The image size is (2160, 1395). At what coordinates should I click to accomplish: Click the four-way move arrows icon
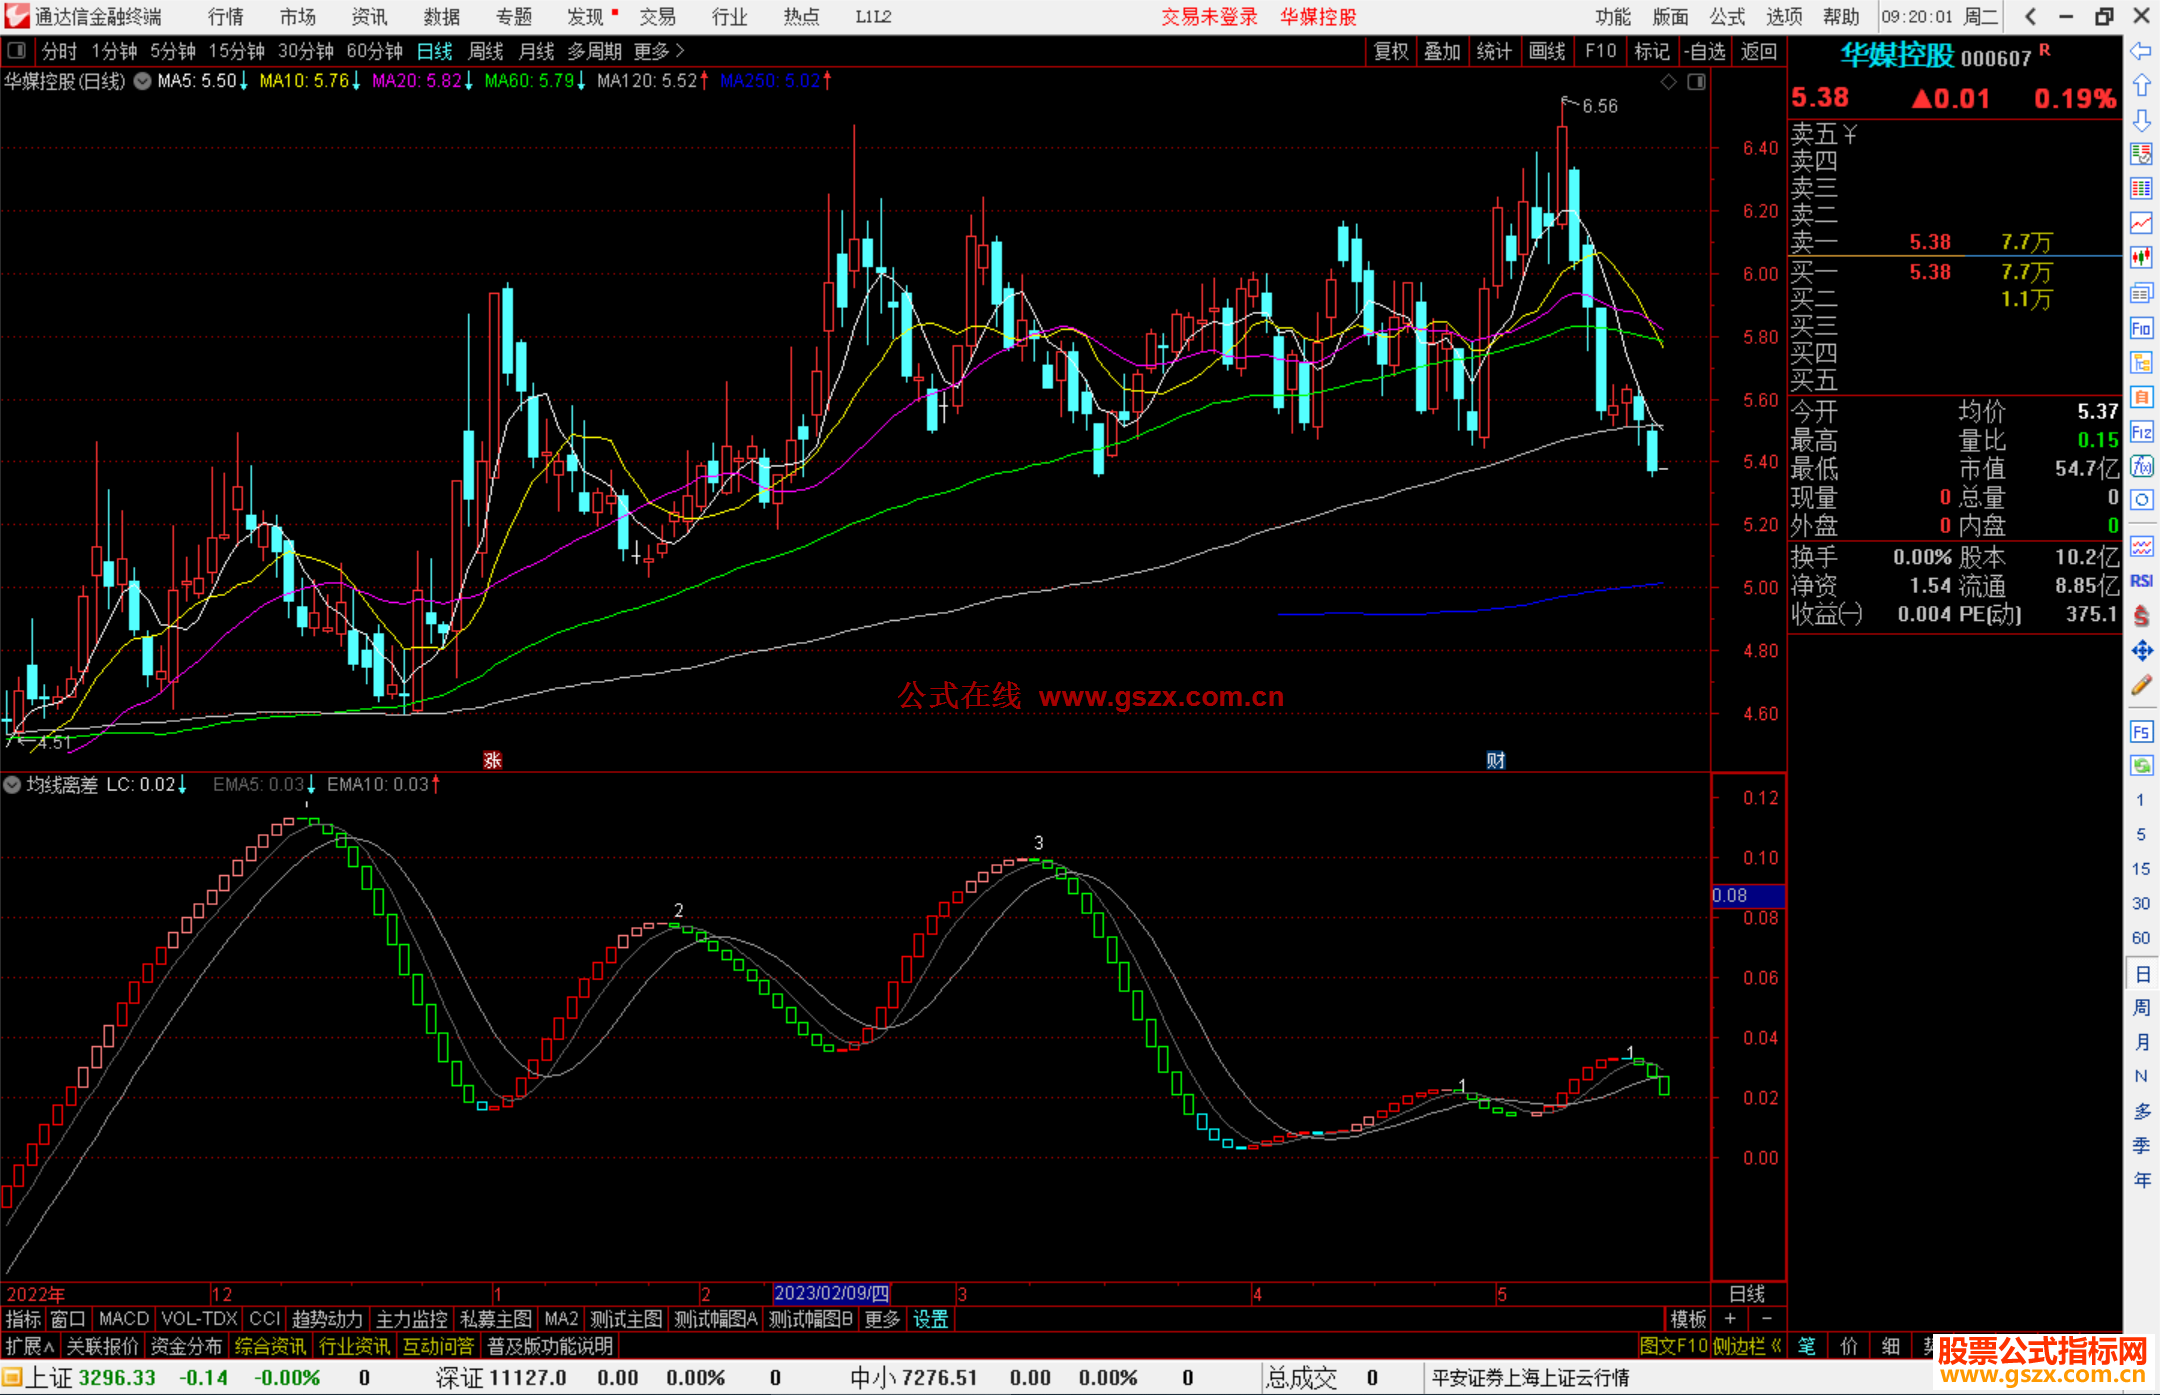[x=2141, y=651]
